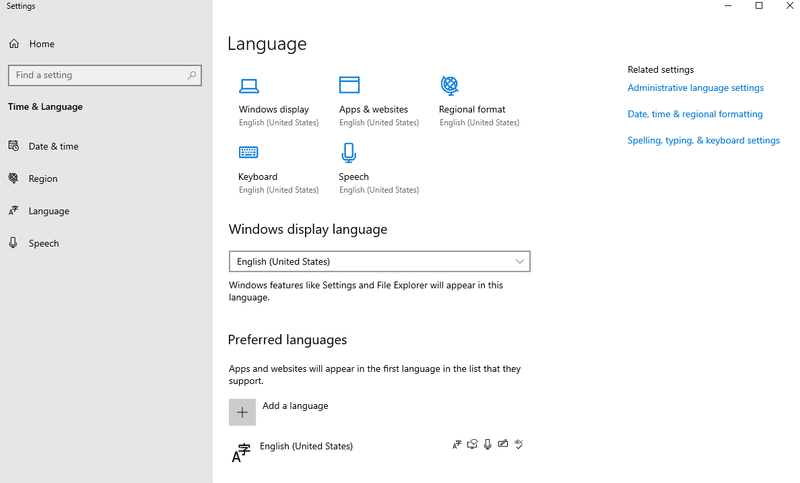Open Region settings page
Screen dimensions: 800x483
coord(43,179)
